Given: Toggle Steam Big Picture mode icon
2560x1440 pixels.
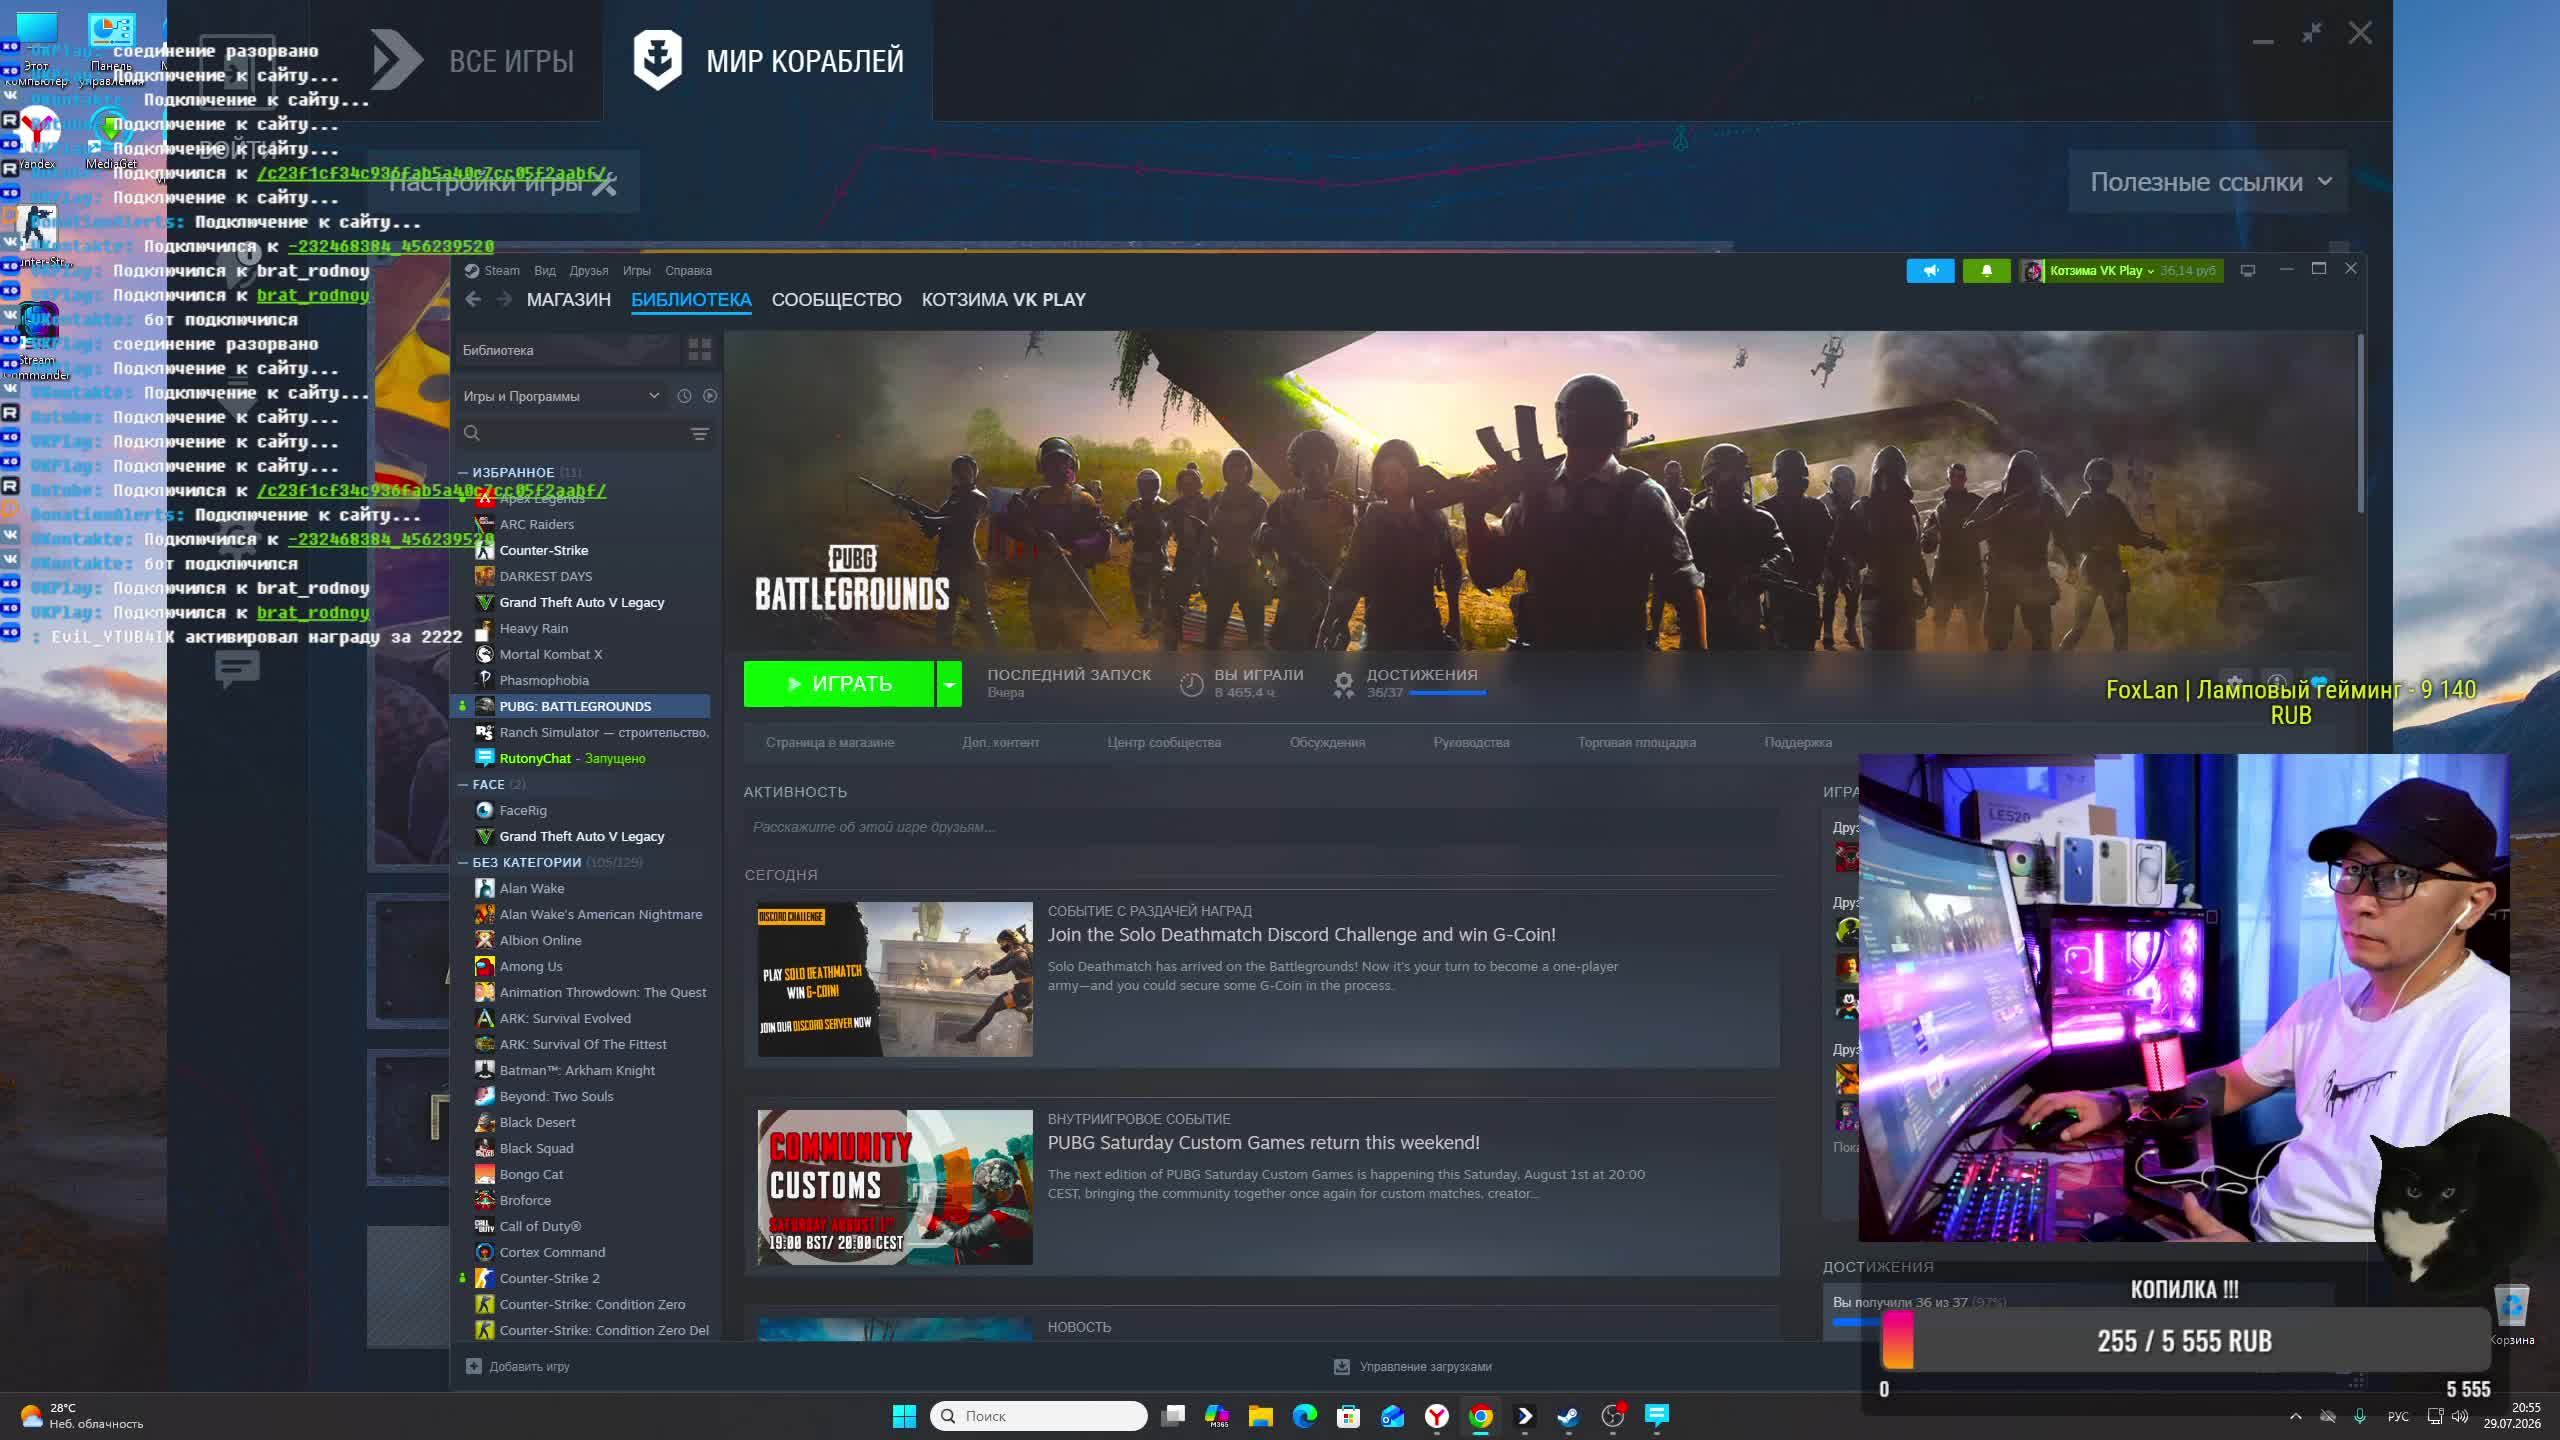Looking at the screenshot, I should pos(2248,270).
